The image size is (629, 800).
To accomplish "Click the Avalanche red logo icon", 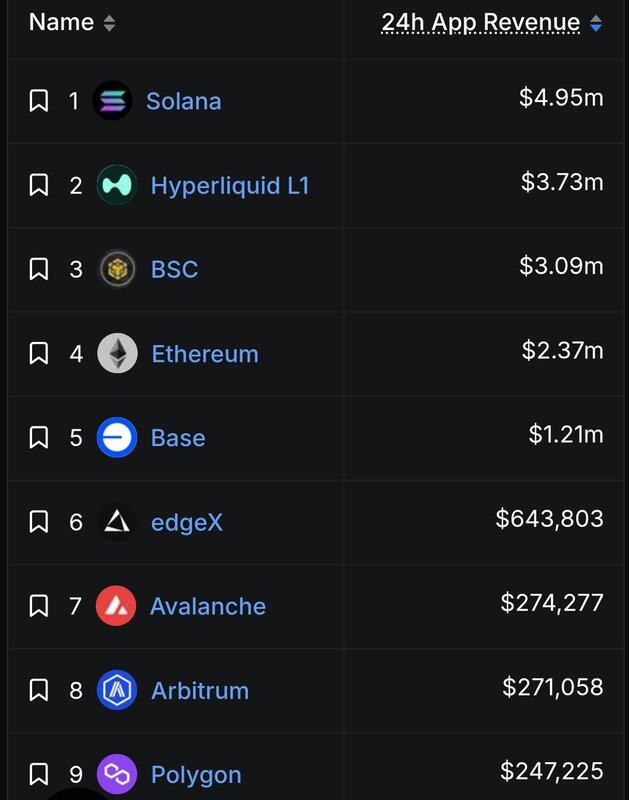I will 116,606.
